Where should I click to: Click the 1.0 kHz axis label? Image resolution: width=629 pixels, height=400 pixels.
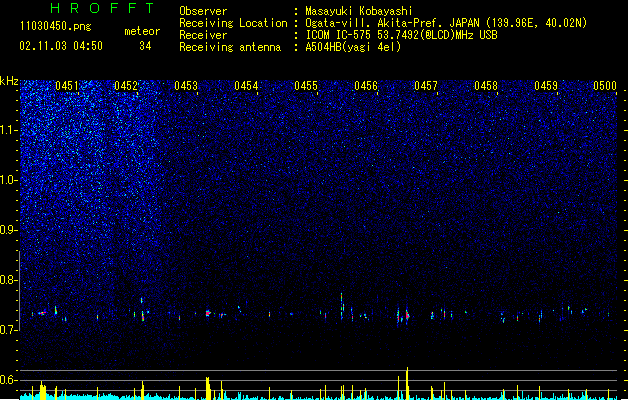click(8, 180)
